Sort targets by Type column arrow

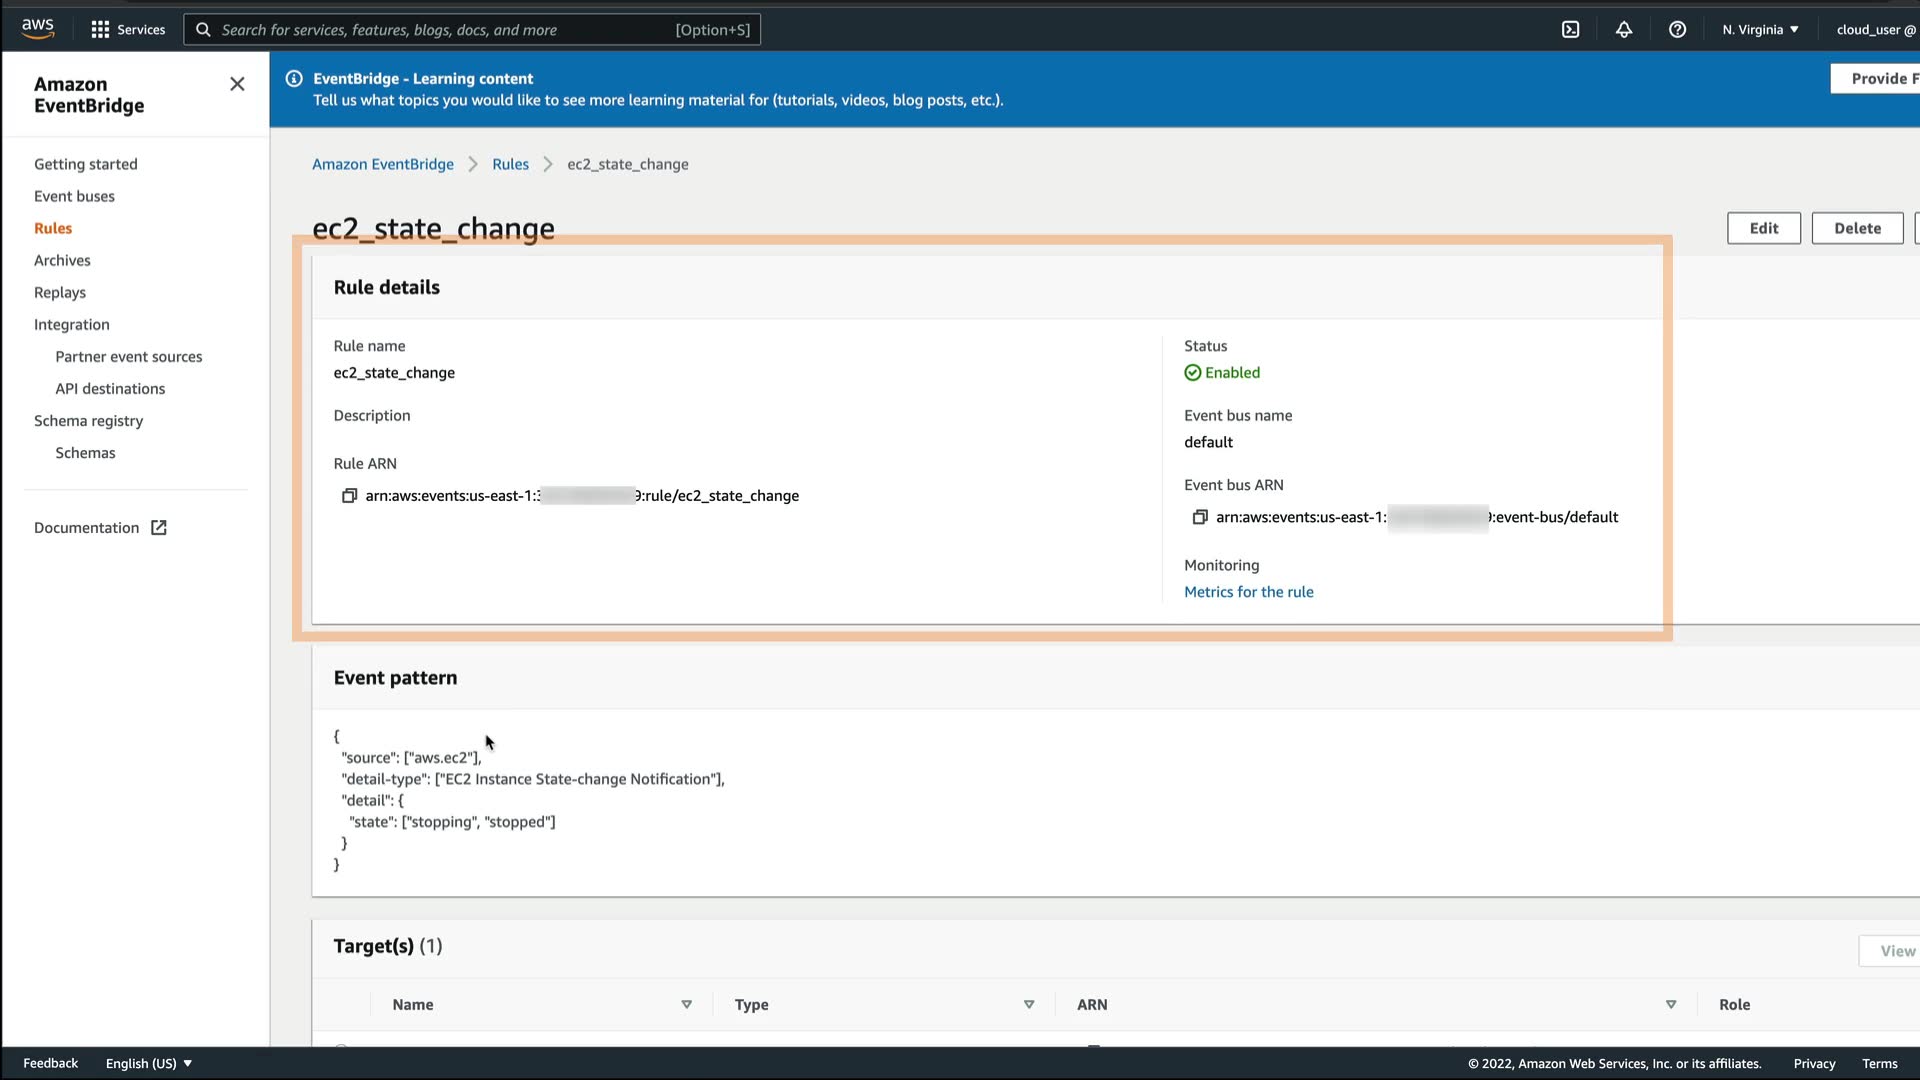tap(1029, 1004)
